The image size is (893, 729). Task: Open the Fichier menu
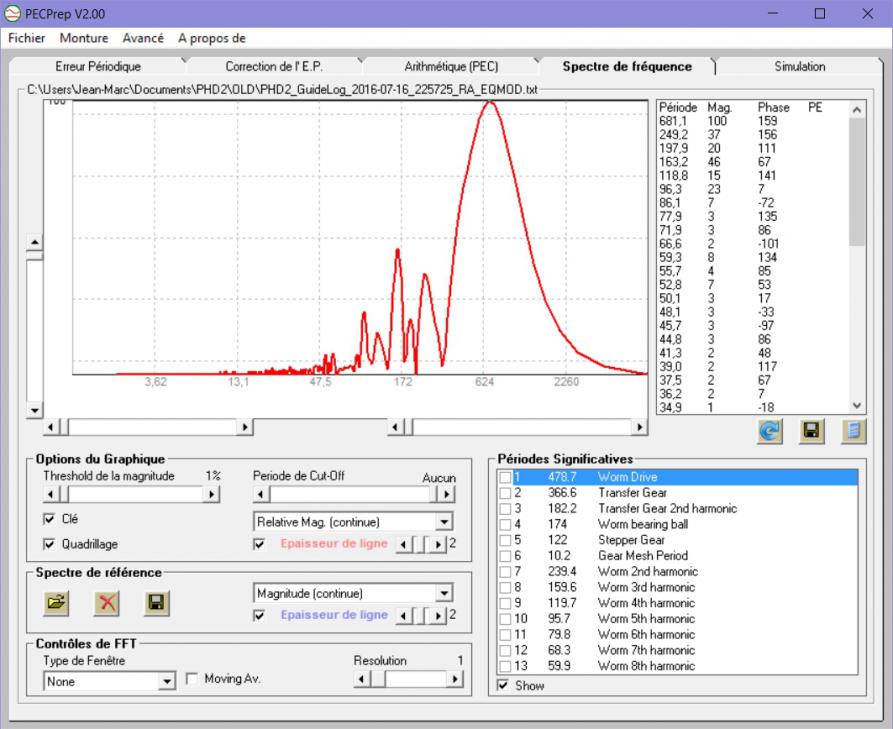[x=26, y=38]
